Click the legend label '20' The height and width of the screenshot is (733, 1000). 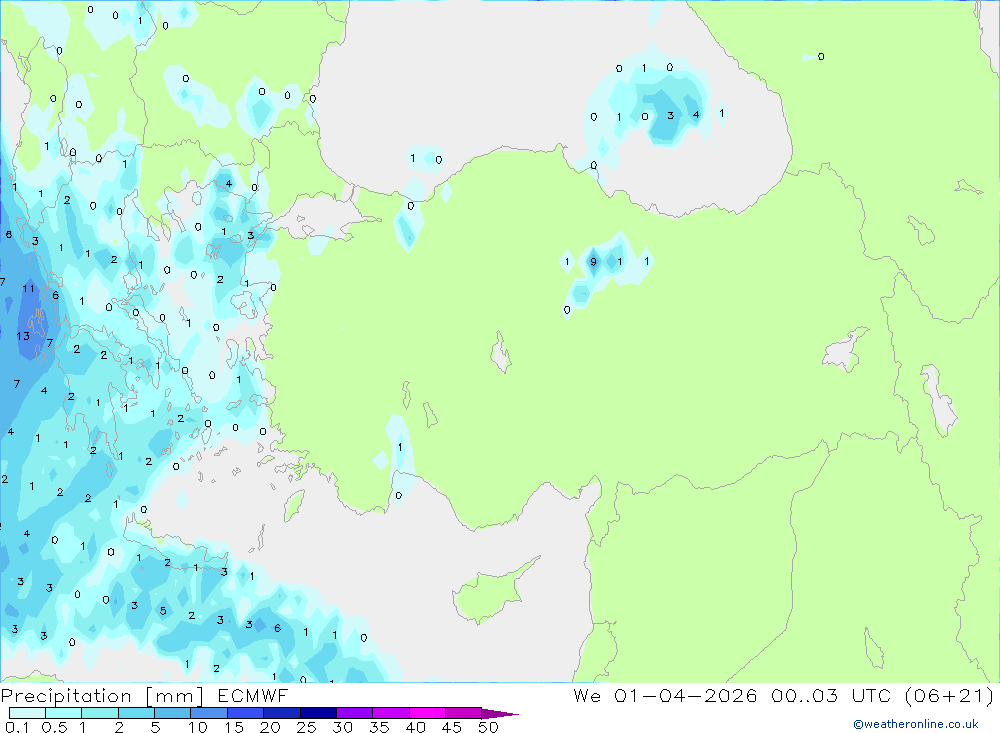click(x=270, y=727)
